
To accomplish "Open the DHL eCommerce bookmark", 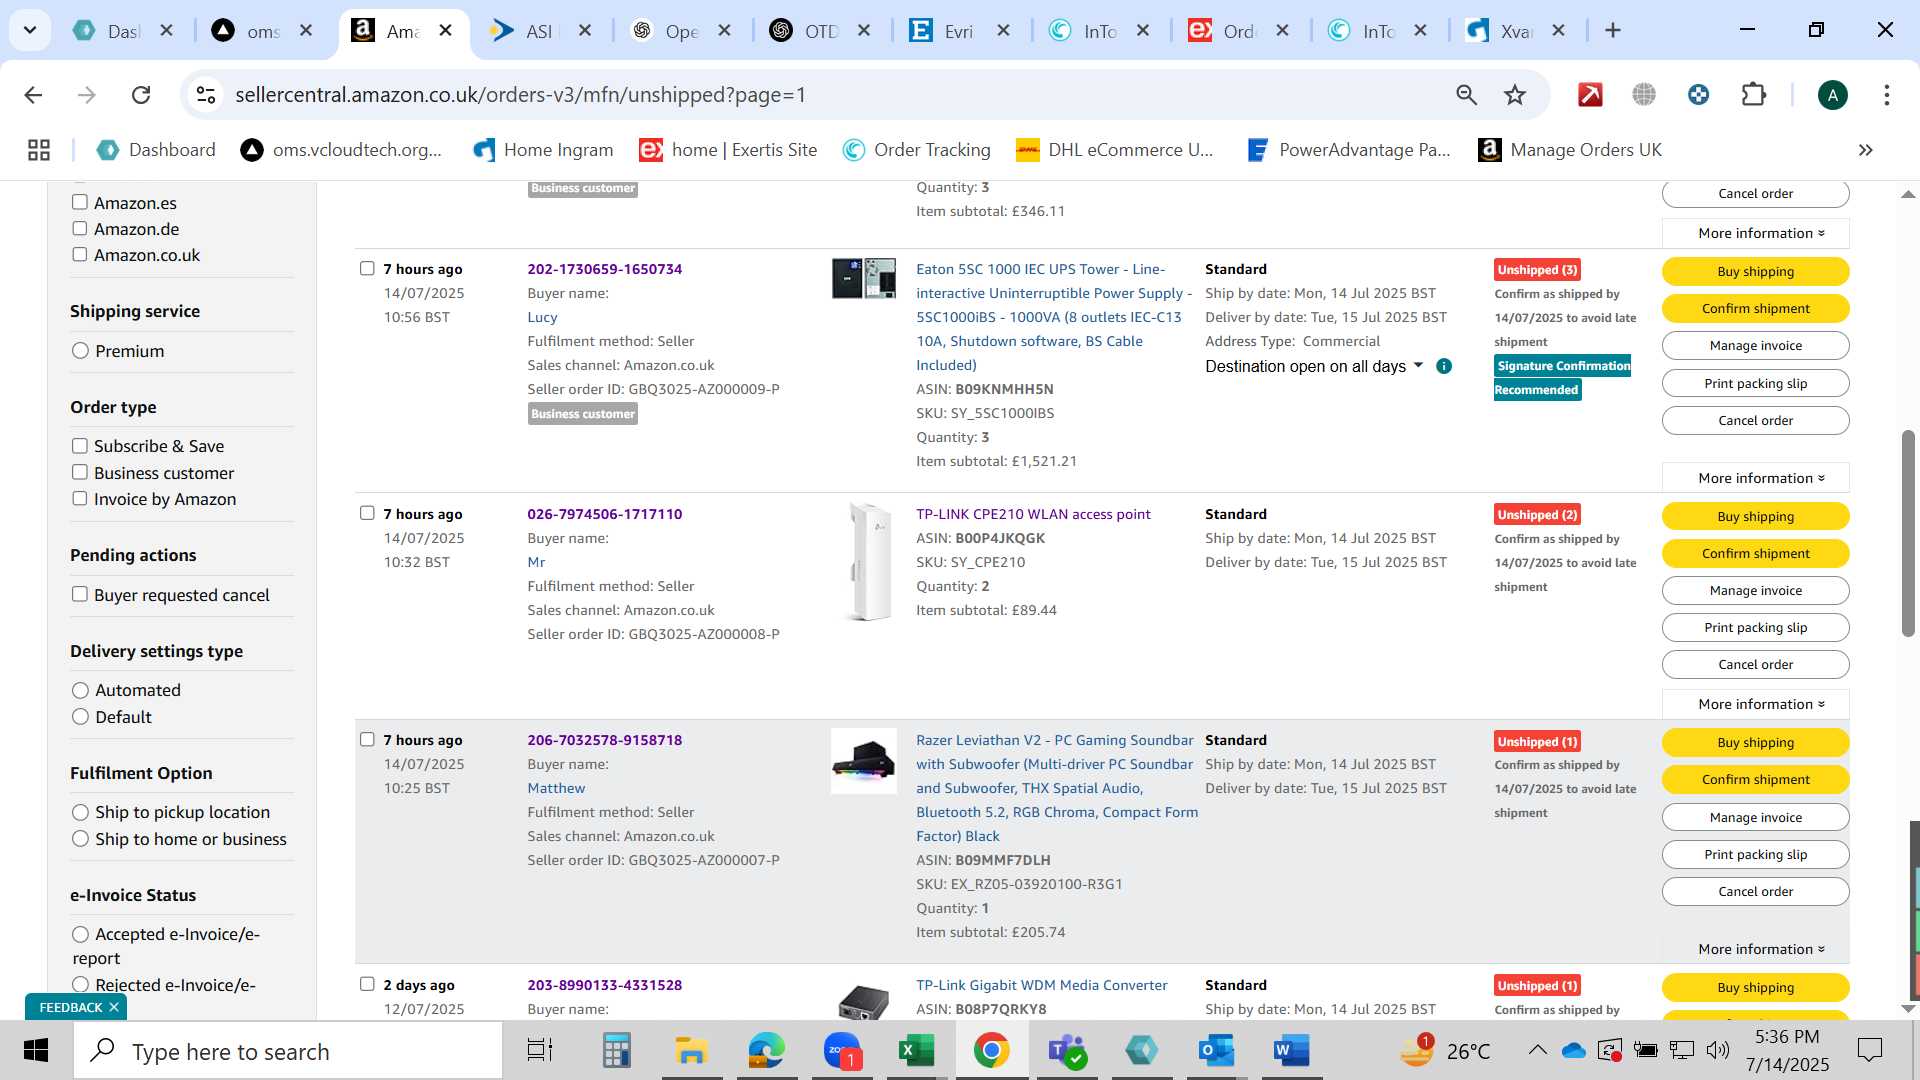I will click(1115, 150).
